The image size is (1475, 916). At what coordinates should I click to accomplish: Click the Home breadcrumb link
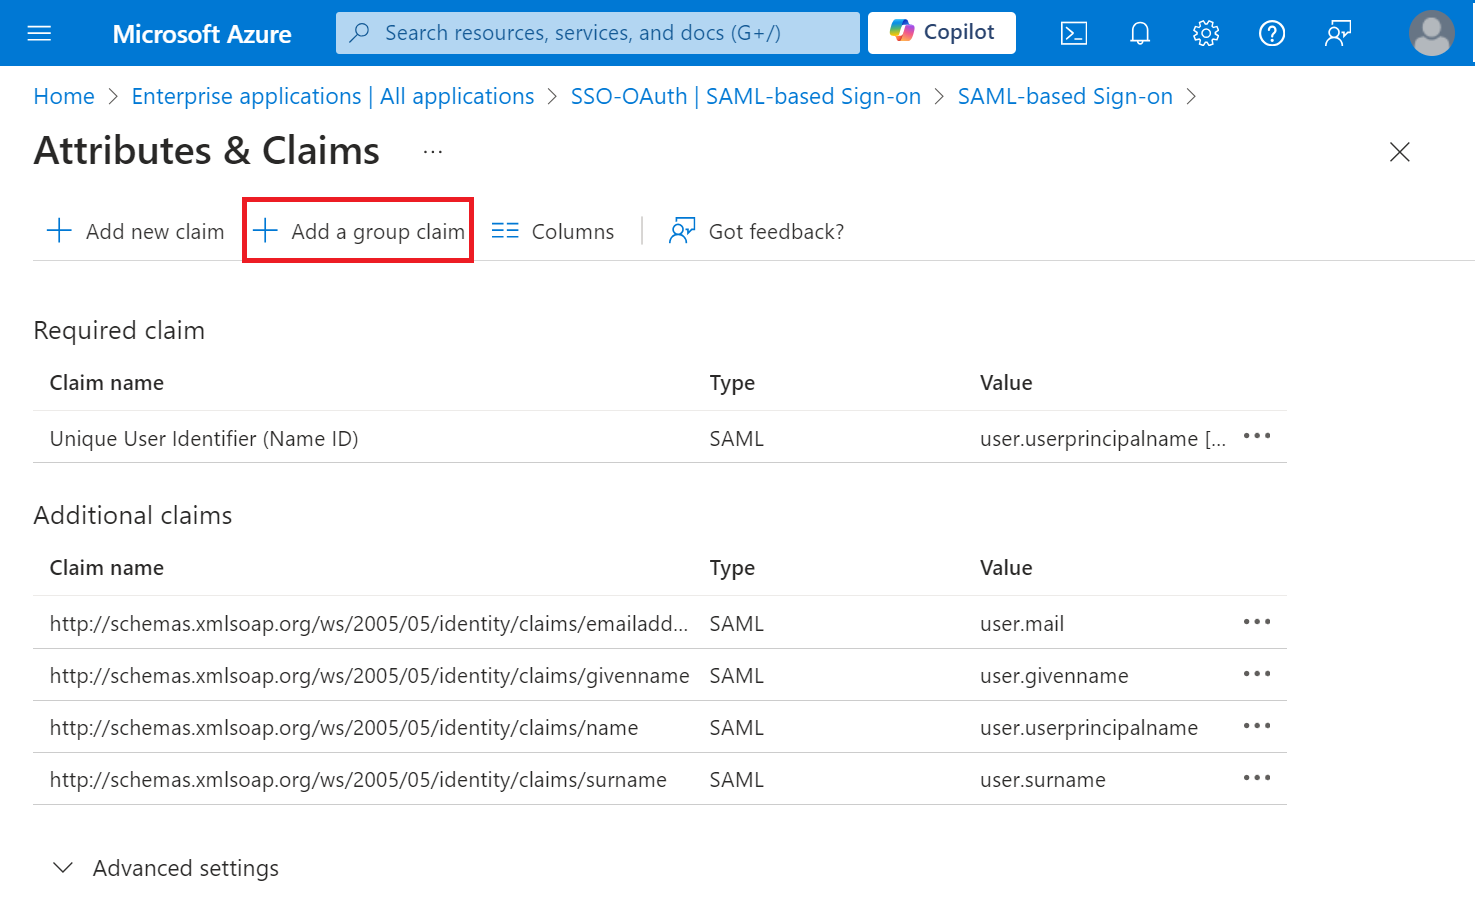[64, 96]
